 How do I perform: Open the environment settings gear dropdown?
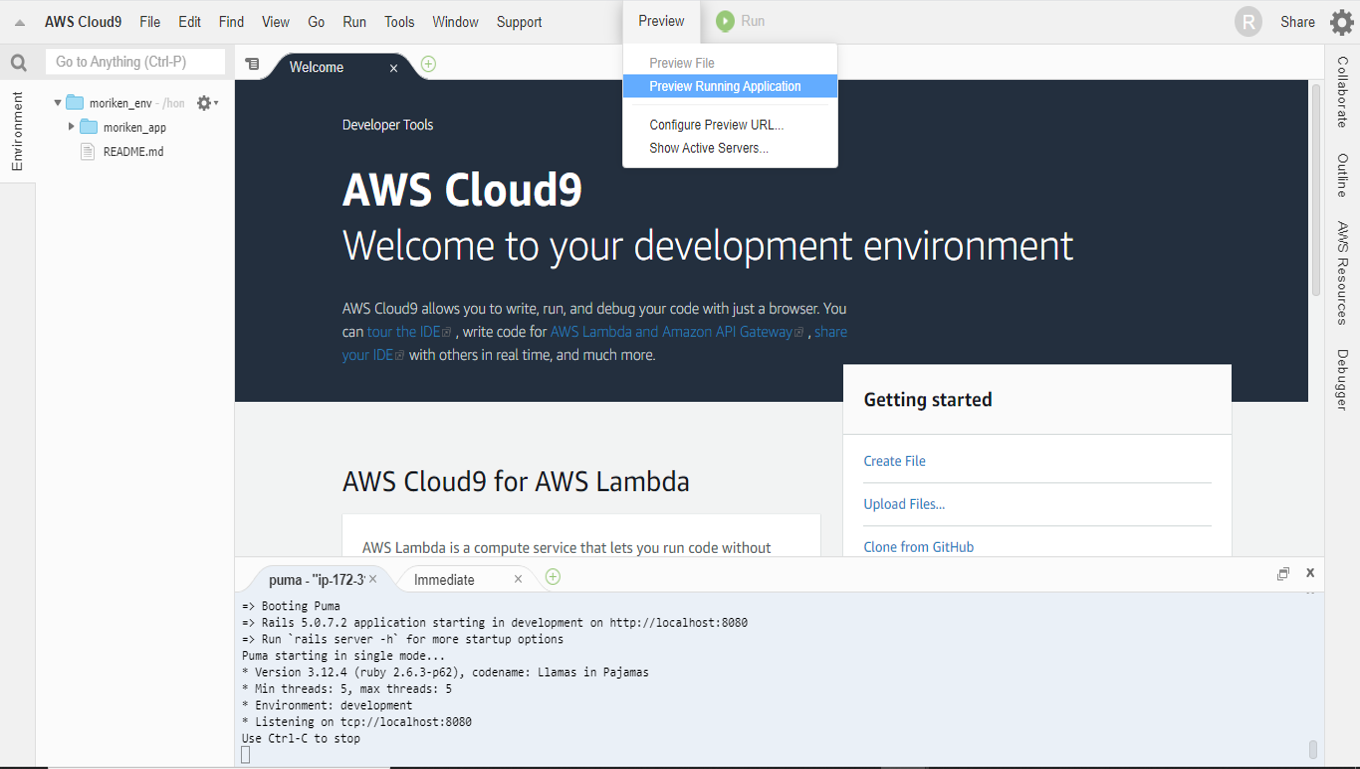pyautogui.click(x=207, y=103)
